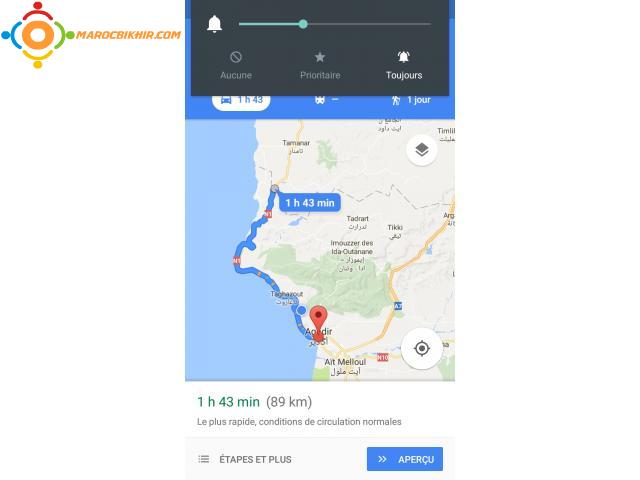The image size is (640, 480).
Task: Adjust the notification volume slider handle
Action: [303, 24]
